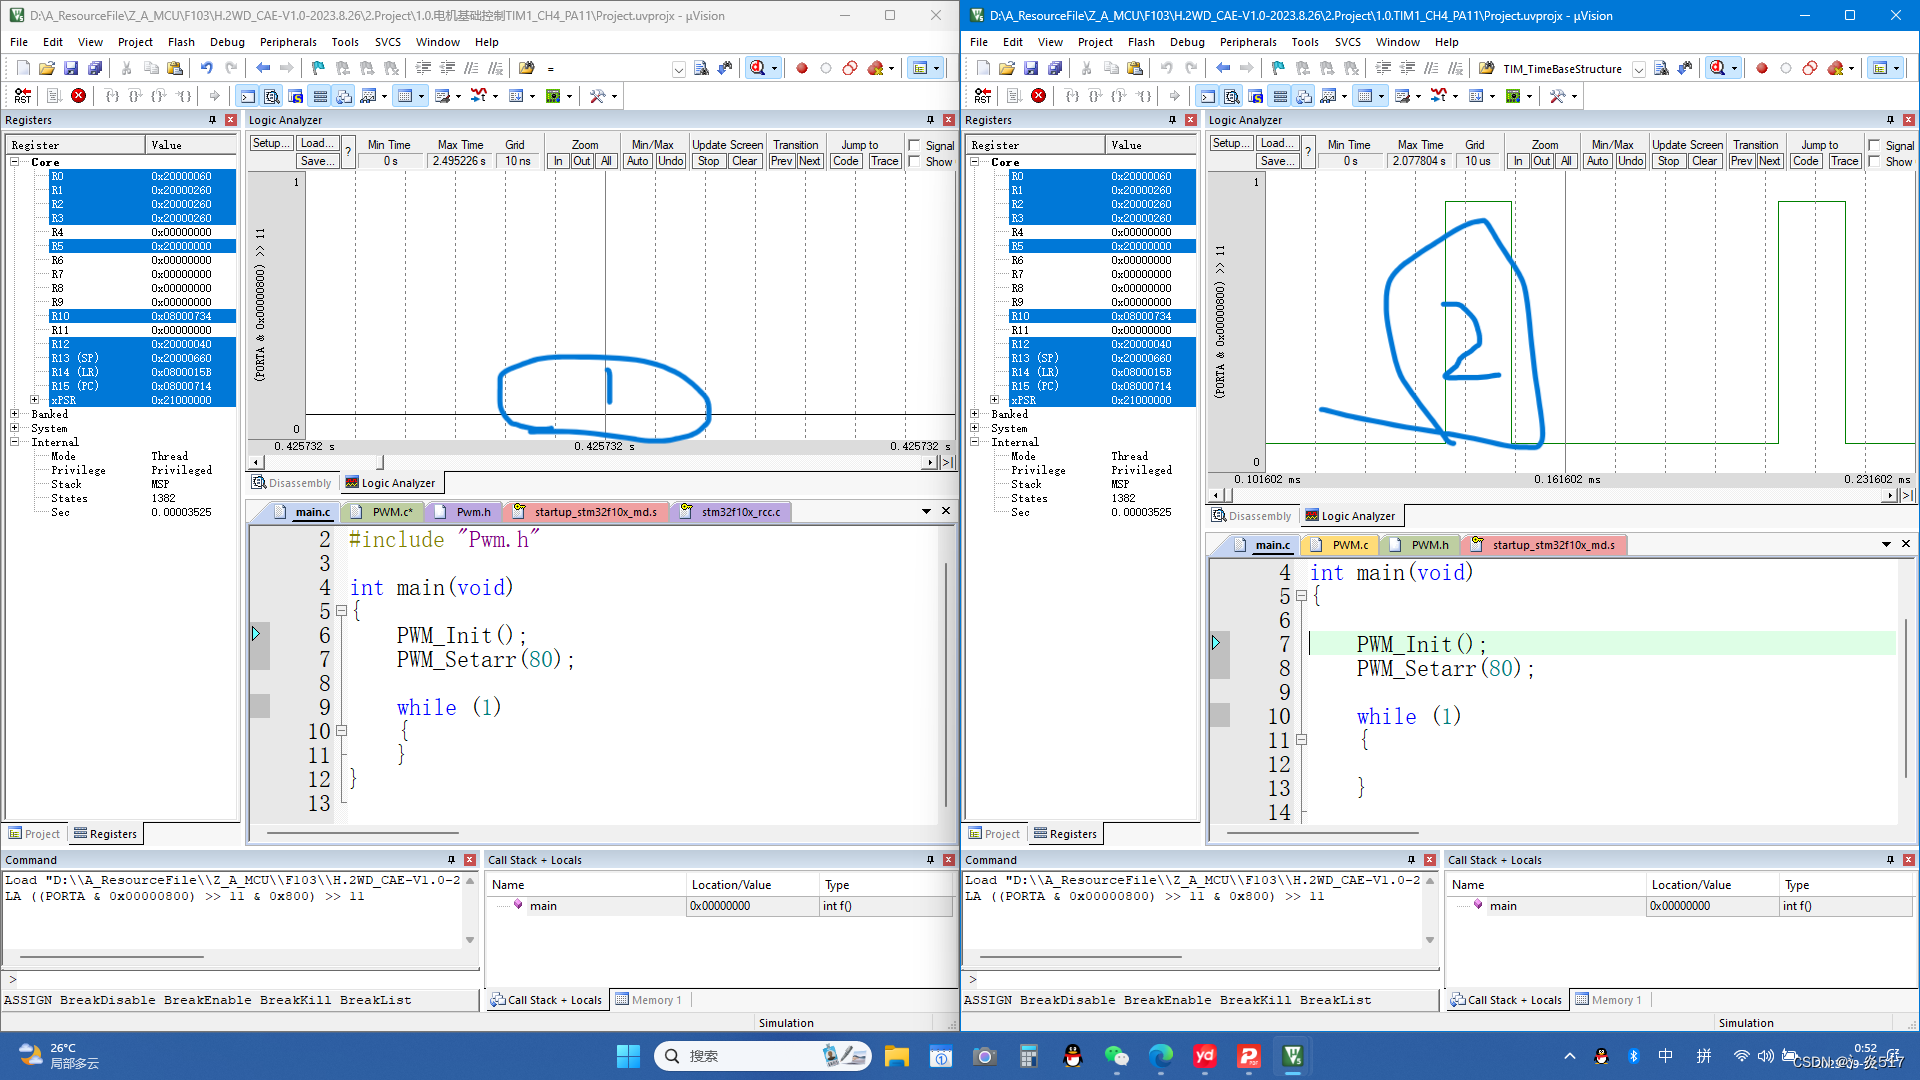
Task: Enable the Signal checkbox in right Logic Analyzer
Action: [1874, 145]
